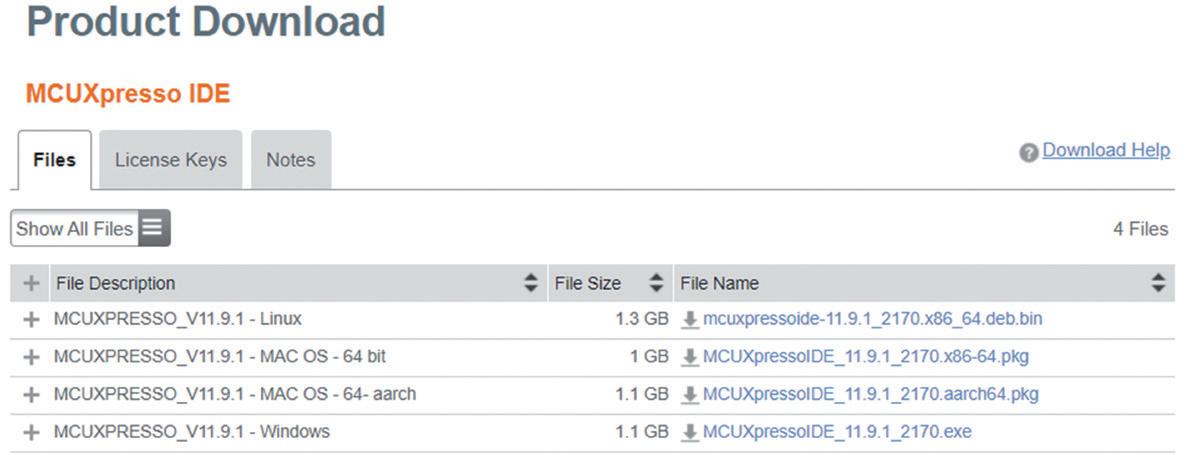Expand the MCUXPRESSO_V11.9.1 Windows row
The width and height of the screenshot is (1195, 455).
(x=31, y=432)
